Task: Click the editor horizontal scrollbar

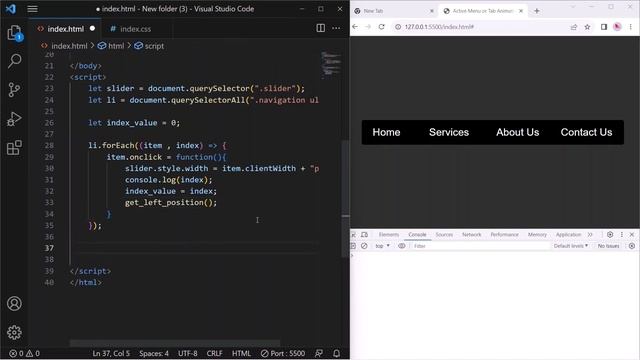Action: [x=175, y=343]
